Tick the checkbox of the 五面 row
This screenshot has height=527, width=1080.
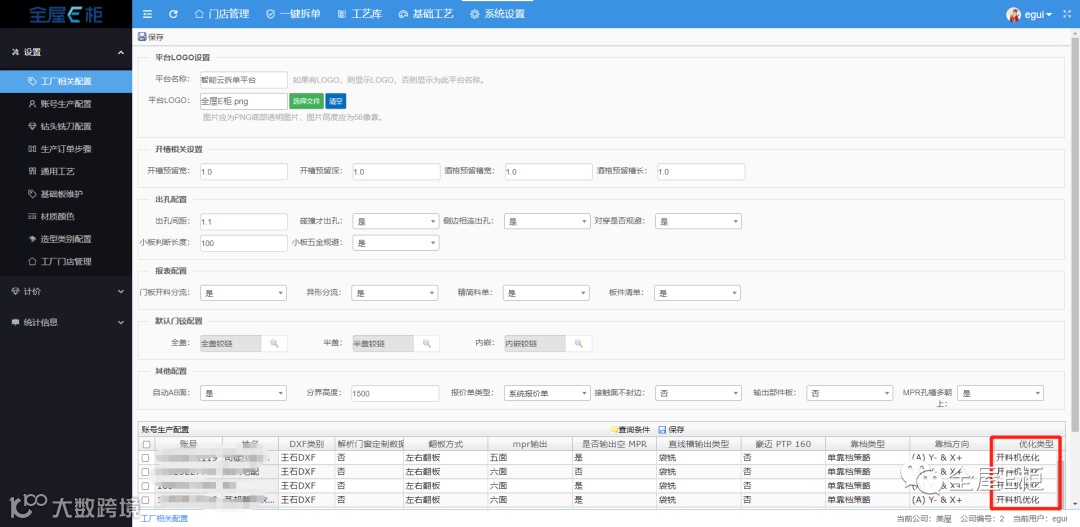tap(145, 458)
